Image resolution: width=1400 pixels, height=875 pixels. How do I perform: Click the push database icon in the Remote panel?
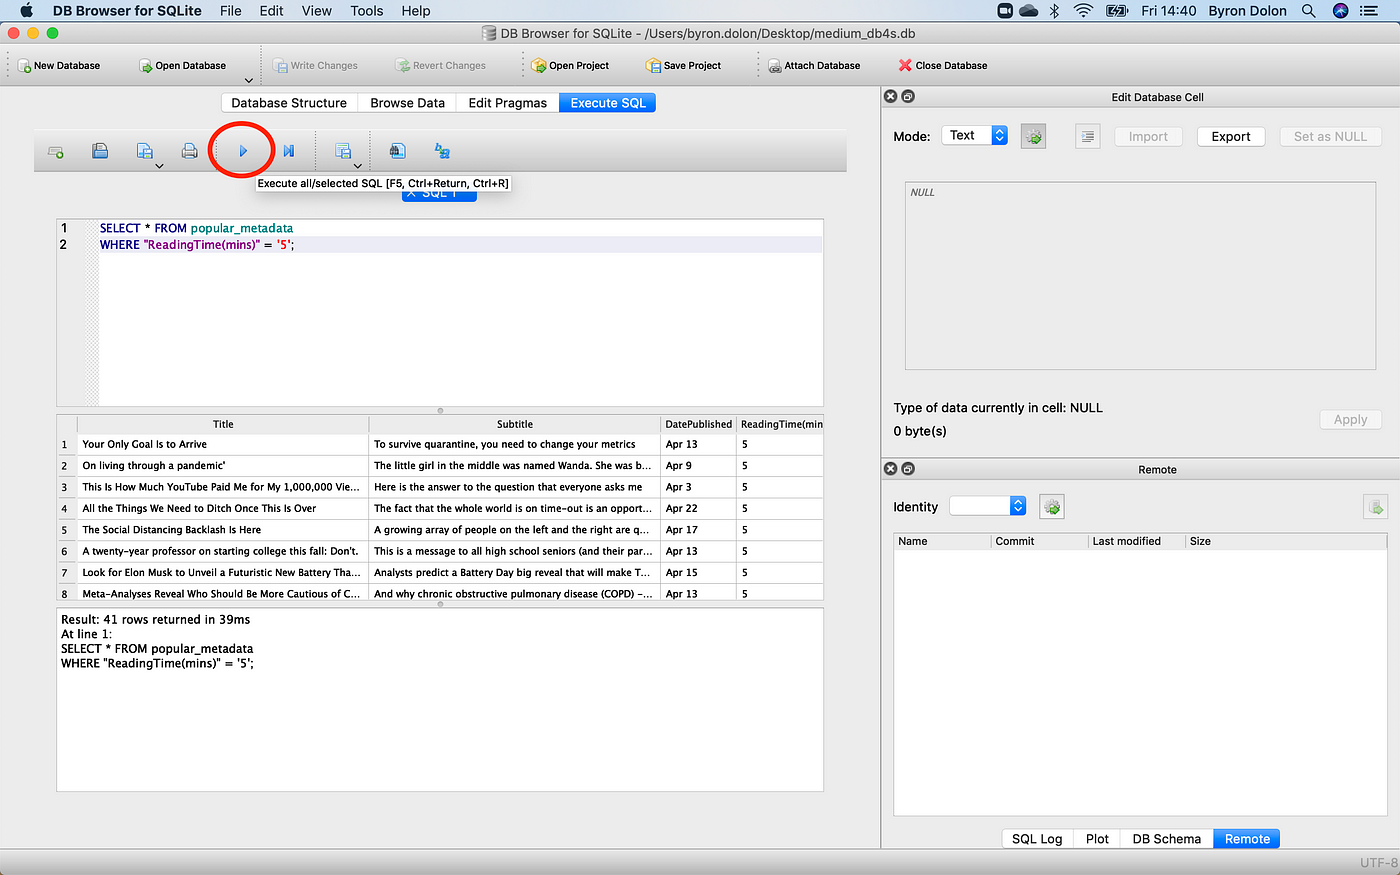pos(1375,507)
